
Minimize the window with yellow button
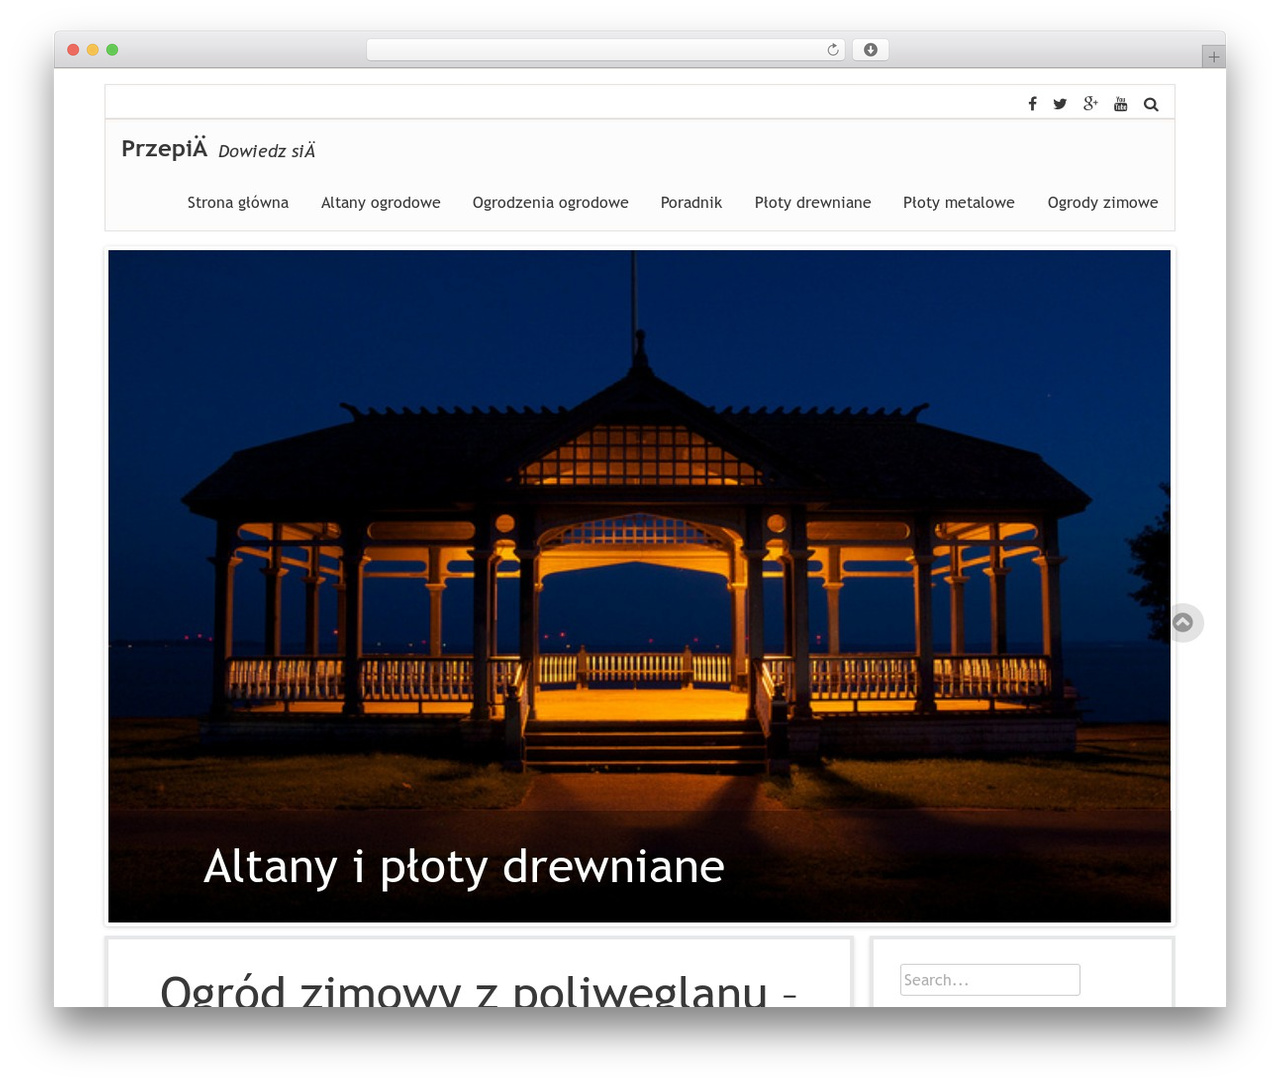92,50
